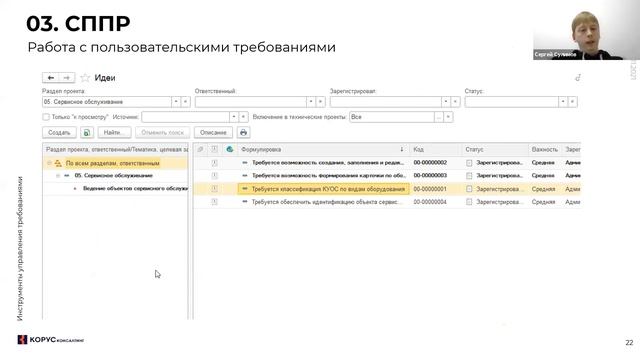
Task: Open selection button of Зарегистрировал field
Action: pos(455,102)
